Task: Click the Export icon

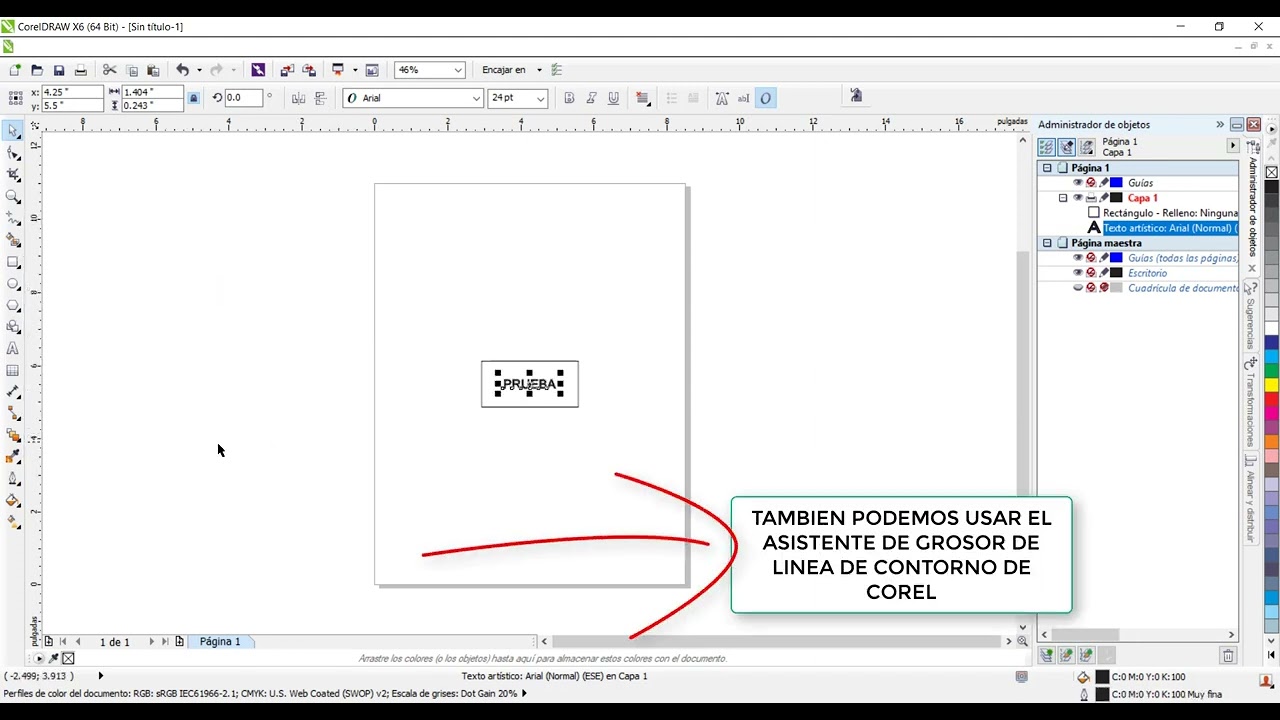Action: [x=309, y=70]
